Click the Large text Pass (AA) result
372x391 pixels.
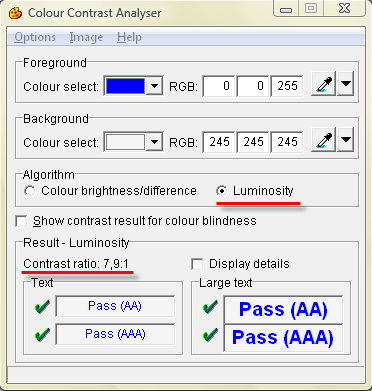283,310
